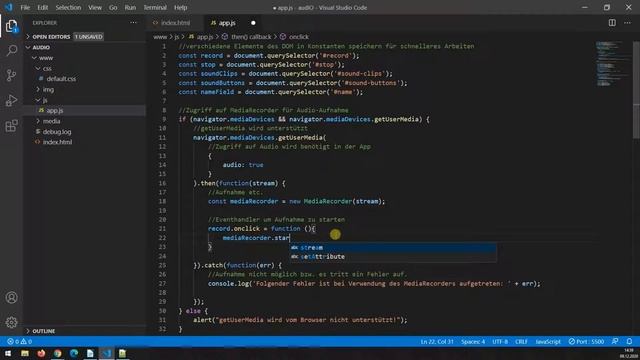Click the www breadcrumb segment
The height and width of the screenshot is (360, 640).
tap(160, 37)
